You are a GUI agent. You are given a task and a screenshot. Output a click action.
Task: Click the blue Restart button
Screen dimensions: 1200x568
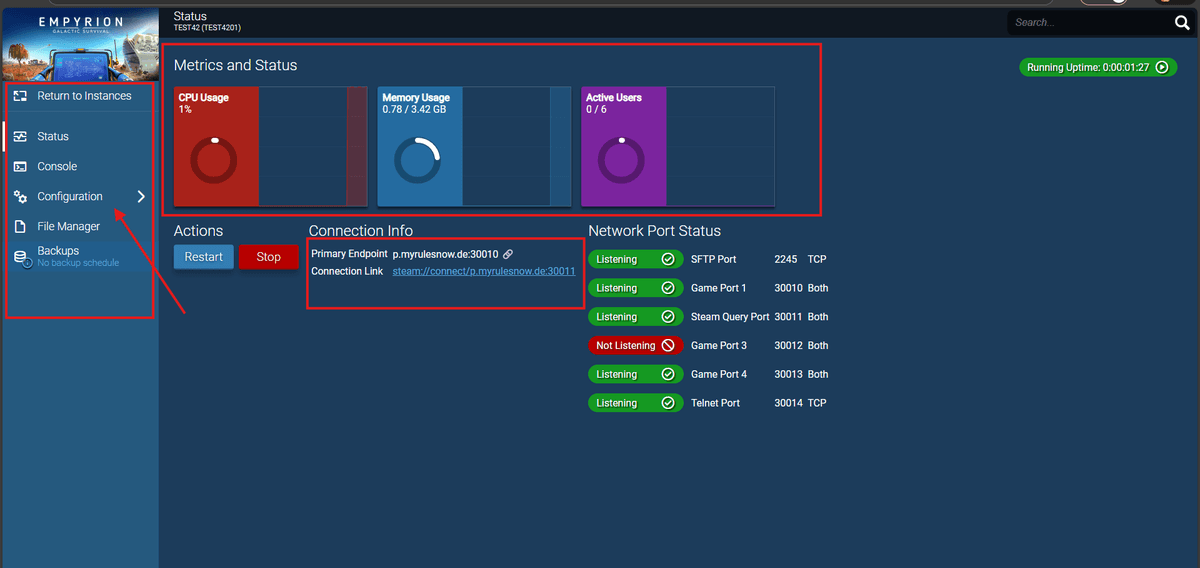[204, 257]
